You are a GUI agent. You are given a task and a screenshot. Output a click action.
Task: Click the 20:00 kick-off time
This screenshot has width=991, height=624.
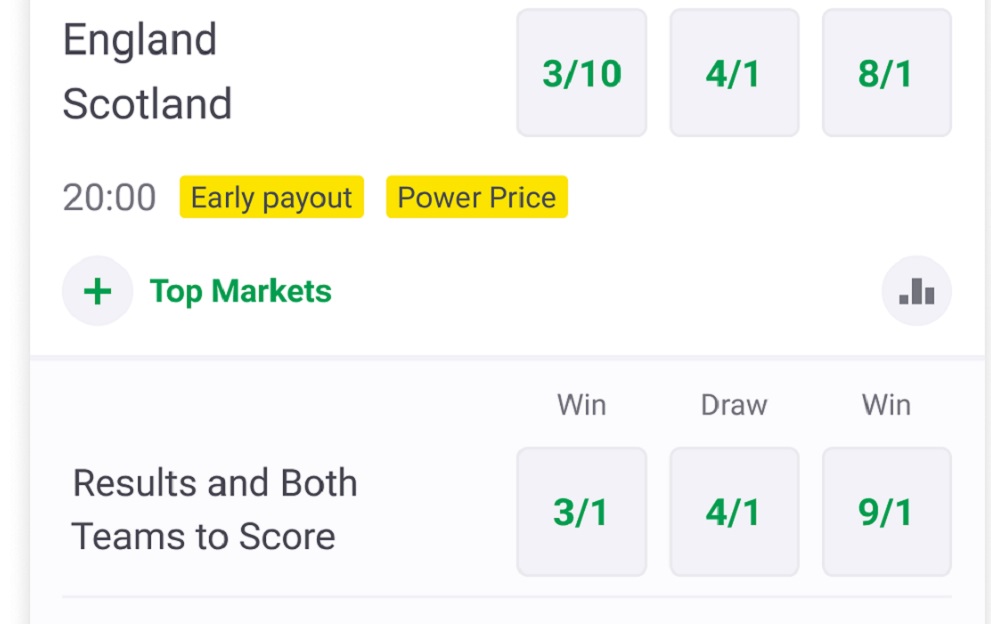[109, 198]
